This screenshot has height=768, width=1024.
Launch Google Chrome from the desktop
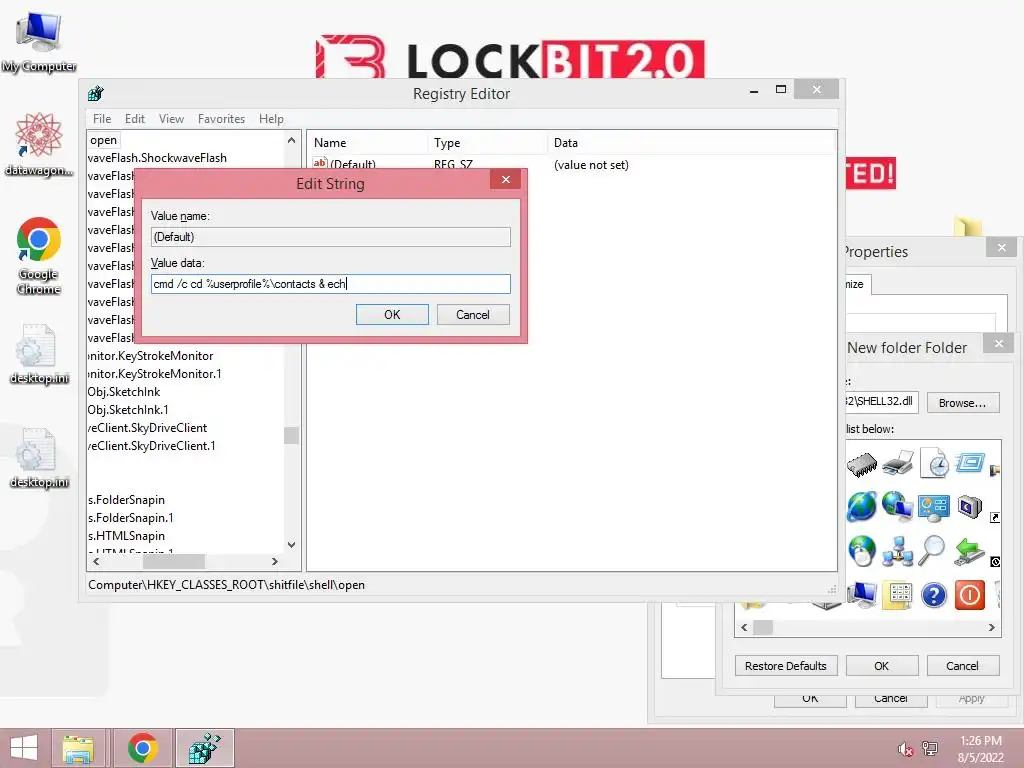coord(39,255)
